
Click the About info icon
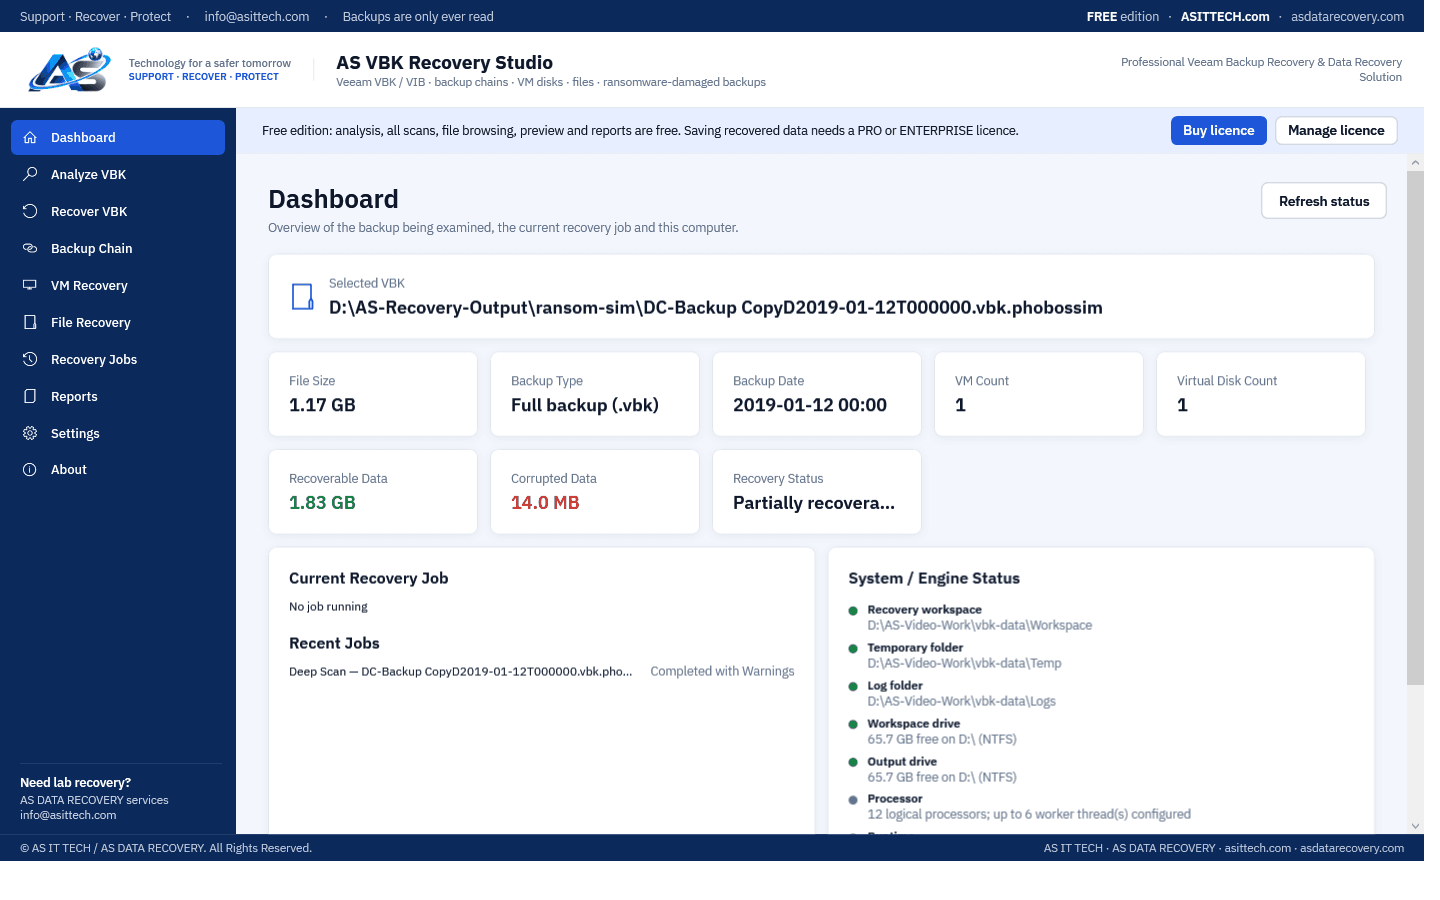pyautogui.click(x=30, y=469)
